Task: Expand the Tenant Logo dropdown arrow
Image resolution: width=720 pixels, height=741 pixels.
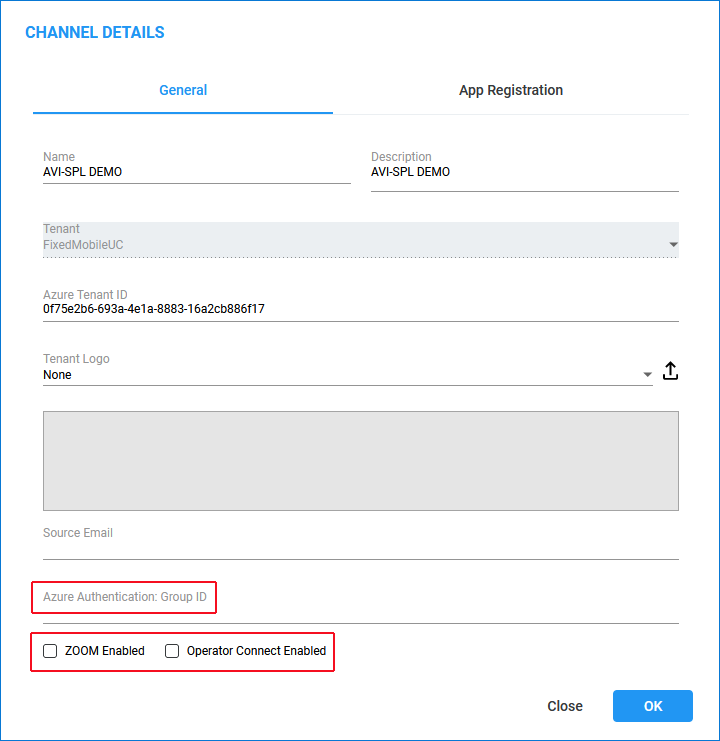Action: 647,374
